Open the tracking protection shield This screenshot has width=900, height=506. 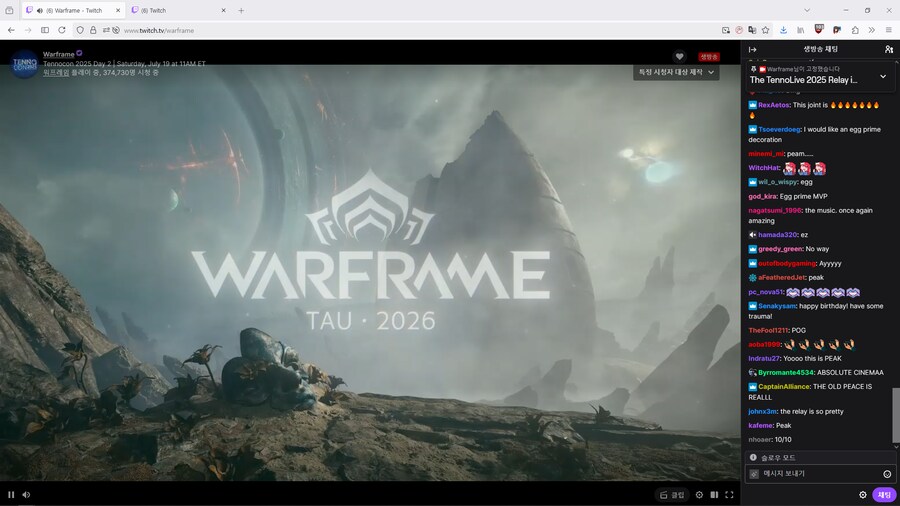[80, 30]
